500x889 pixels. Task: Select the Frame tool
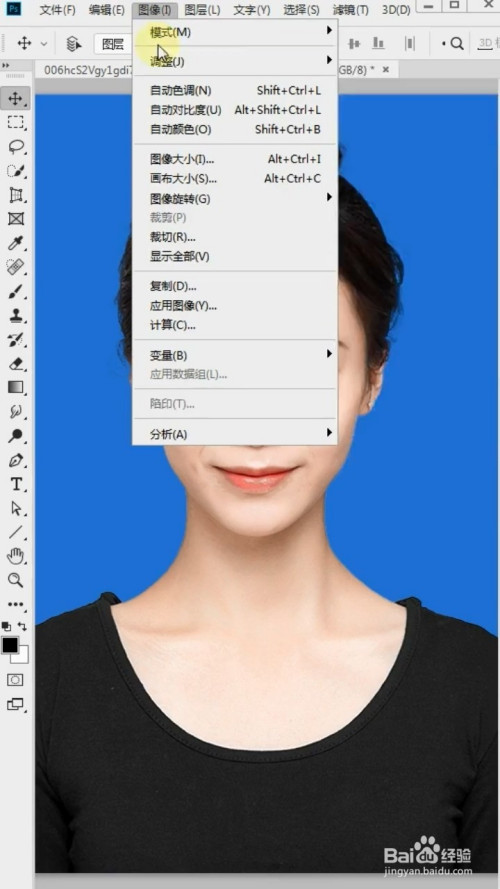pos(15,219)
